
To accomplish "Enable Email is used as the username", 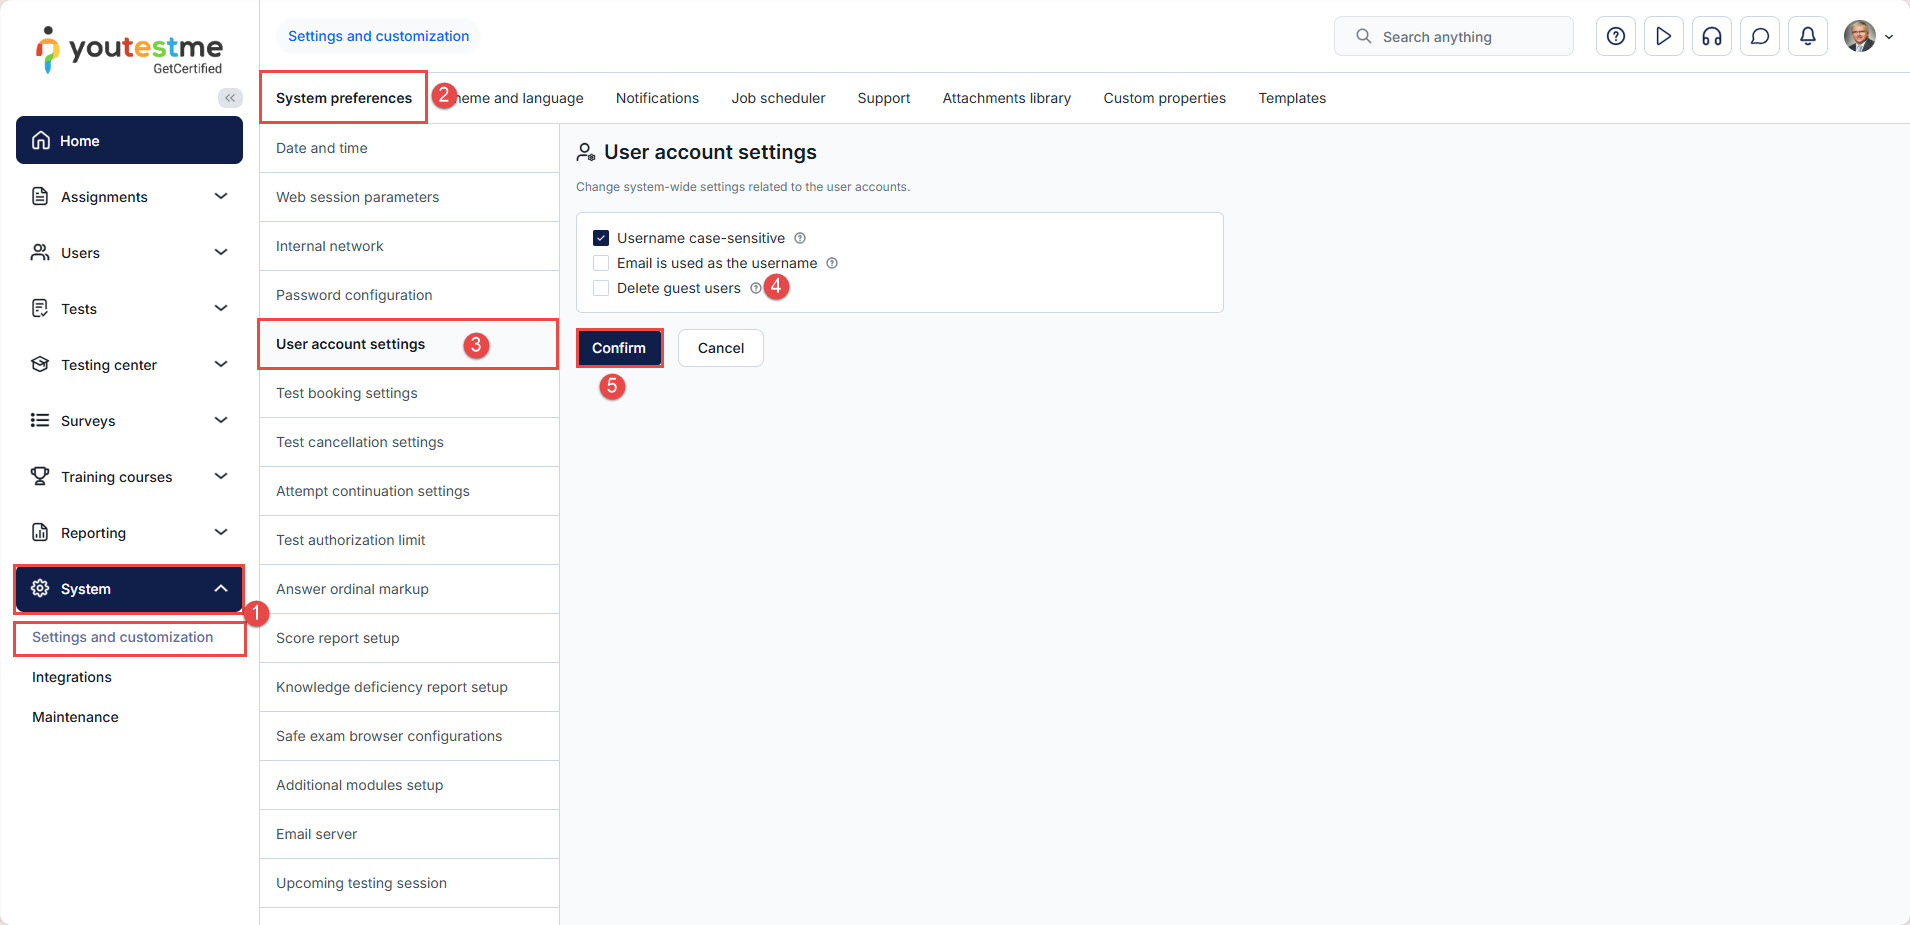I will (x=601, y=263).
